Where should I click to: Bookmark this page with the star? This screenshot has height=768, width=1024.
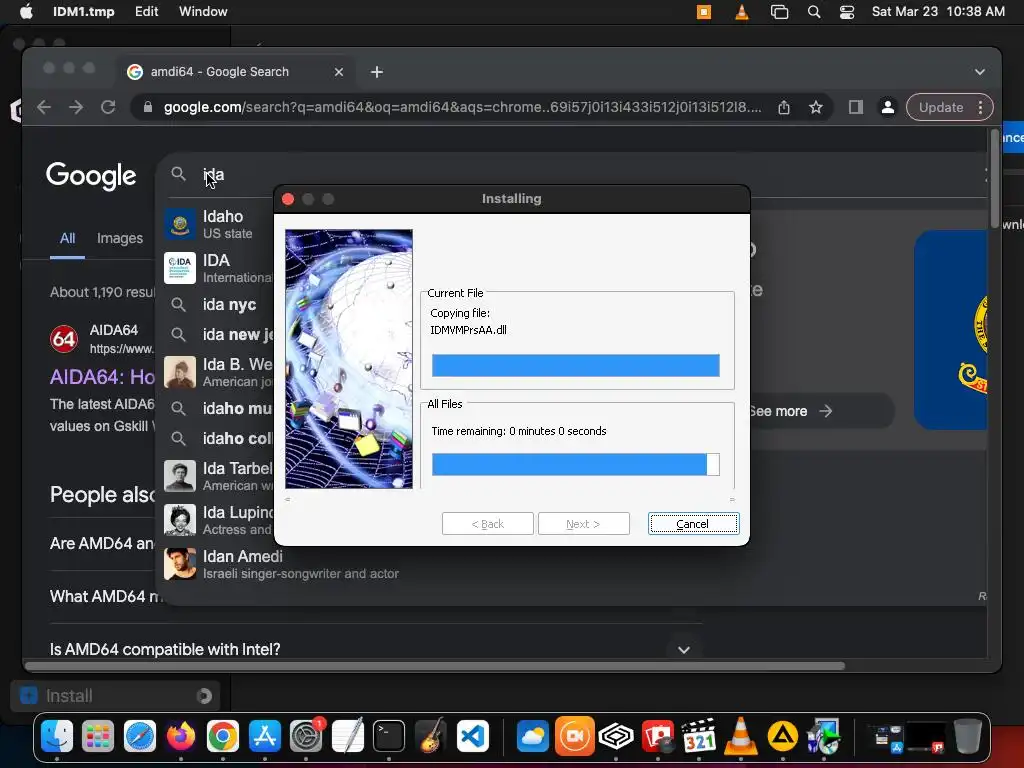(x=816, y=107)
